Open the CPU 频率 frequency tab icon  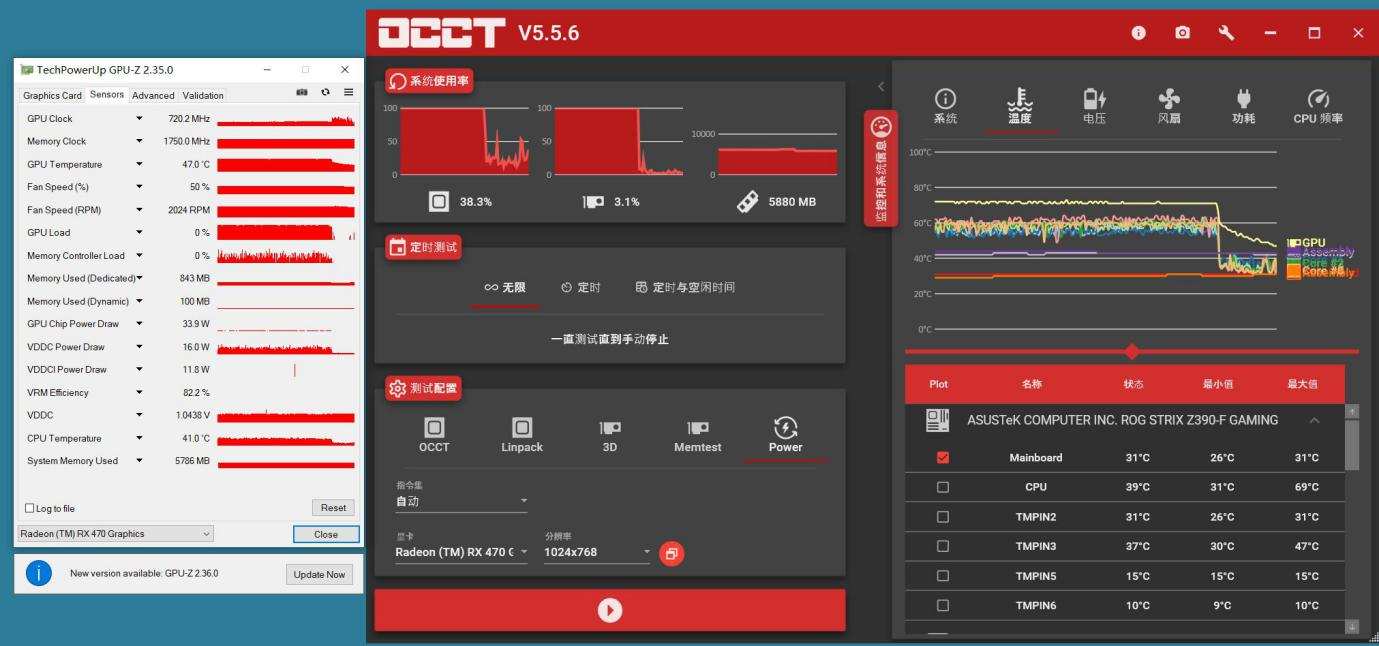tap(1318, 99)
